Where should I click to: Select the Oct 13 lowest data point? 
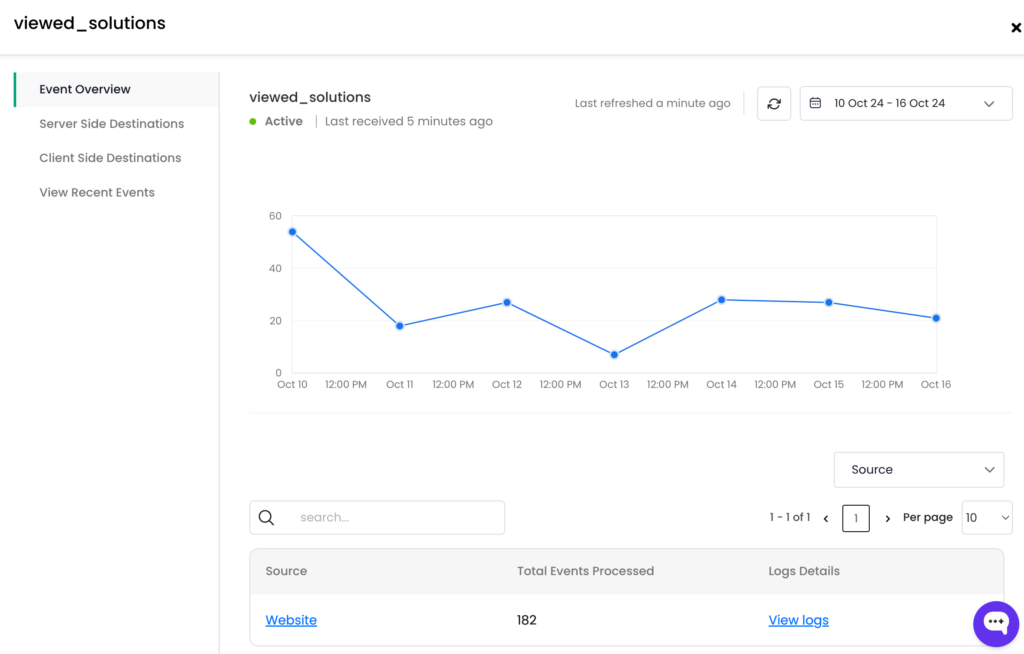615,355
